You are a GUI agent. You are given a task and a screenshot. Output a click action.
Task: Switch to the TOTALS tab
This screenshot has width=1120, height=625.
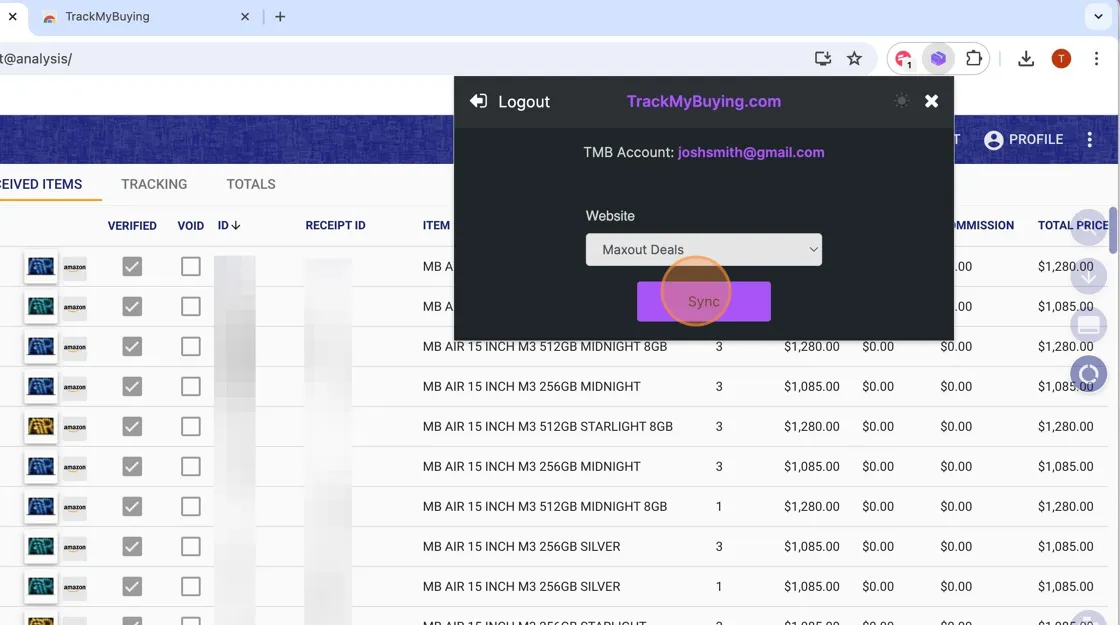coord(251,184)
